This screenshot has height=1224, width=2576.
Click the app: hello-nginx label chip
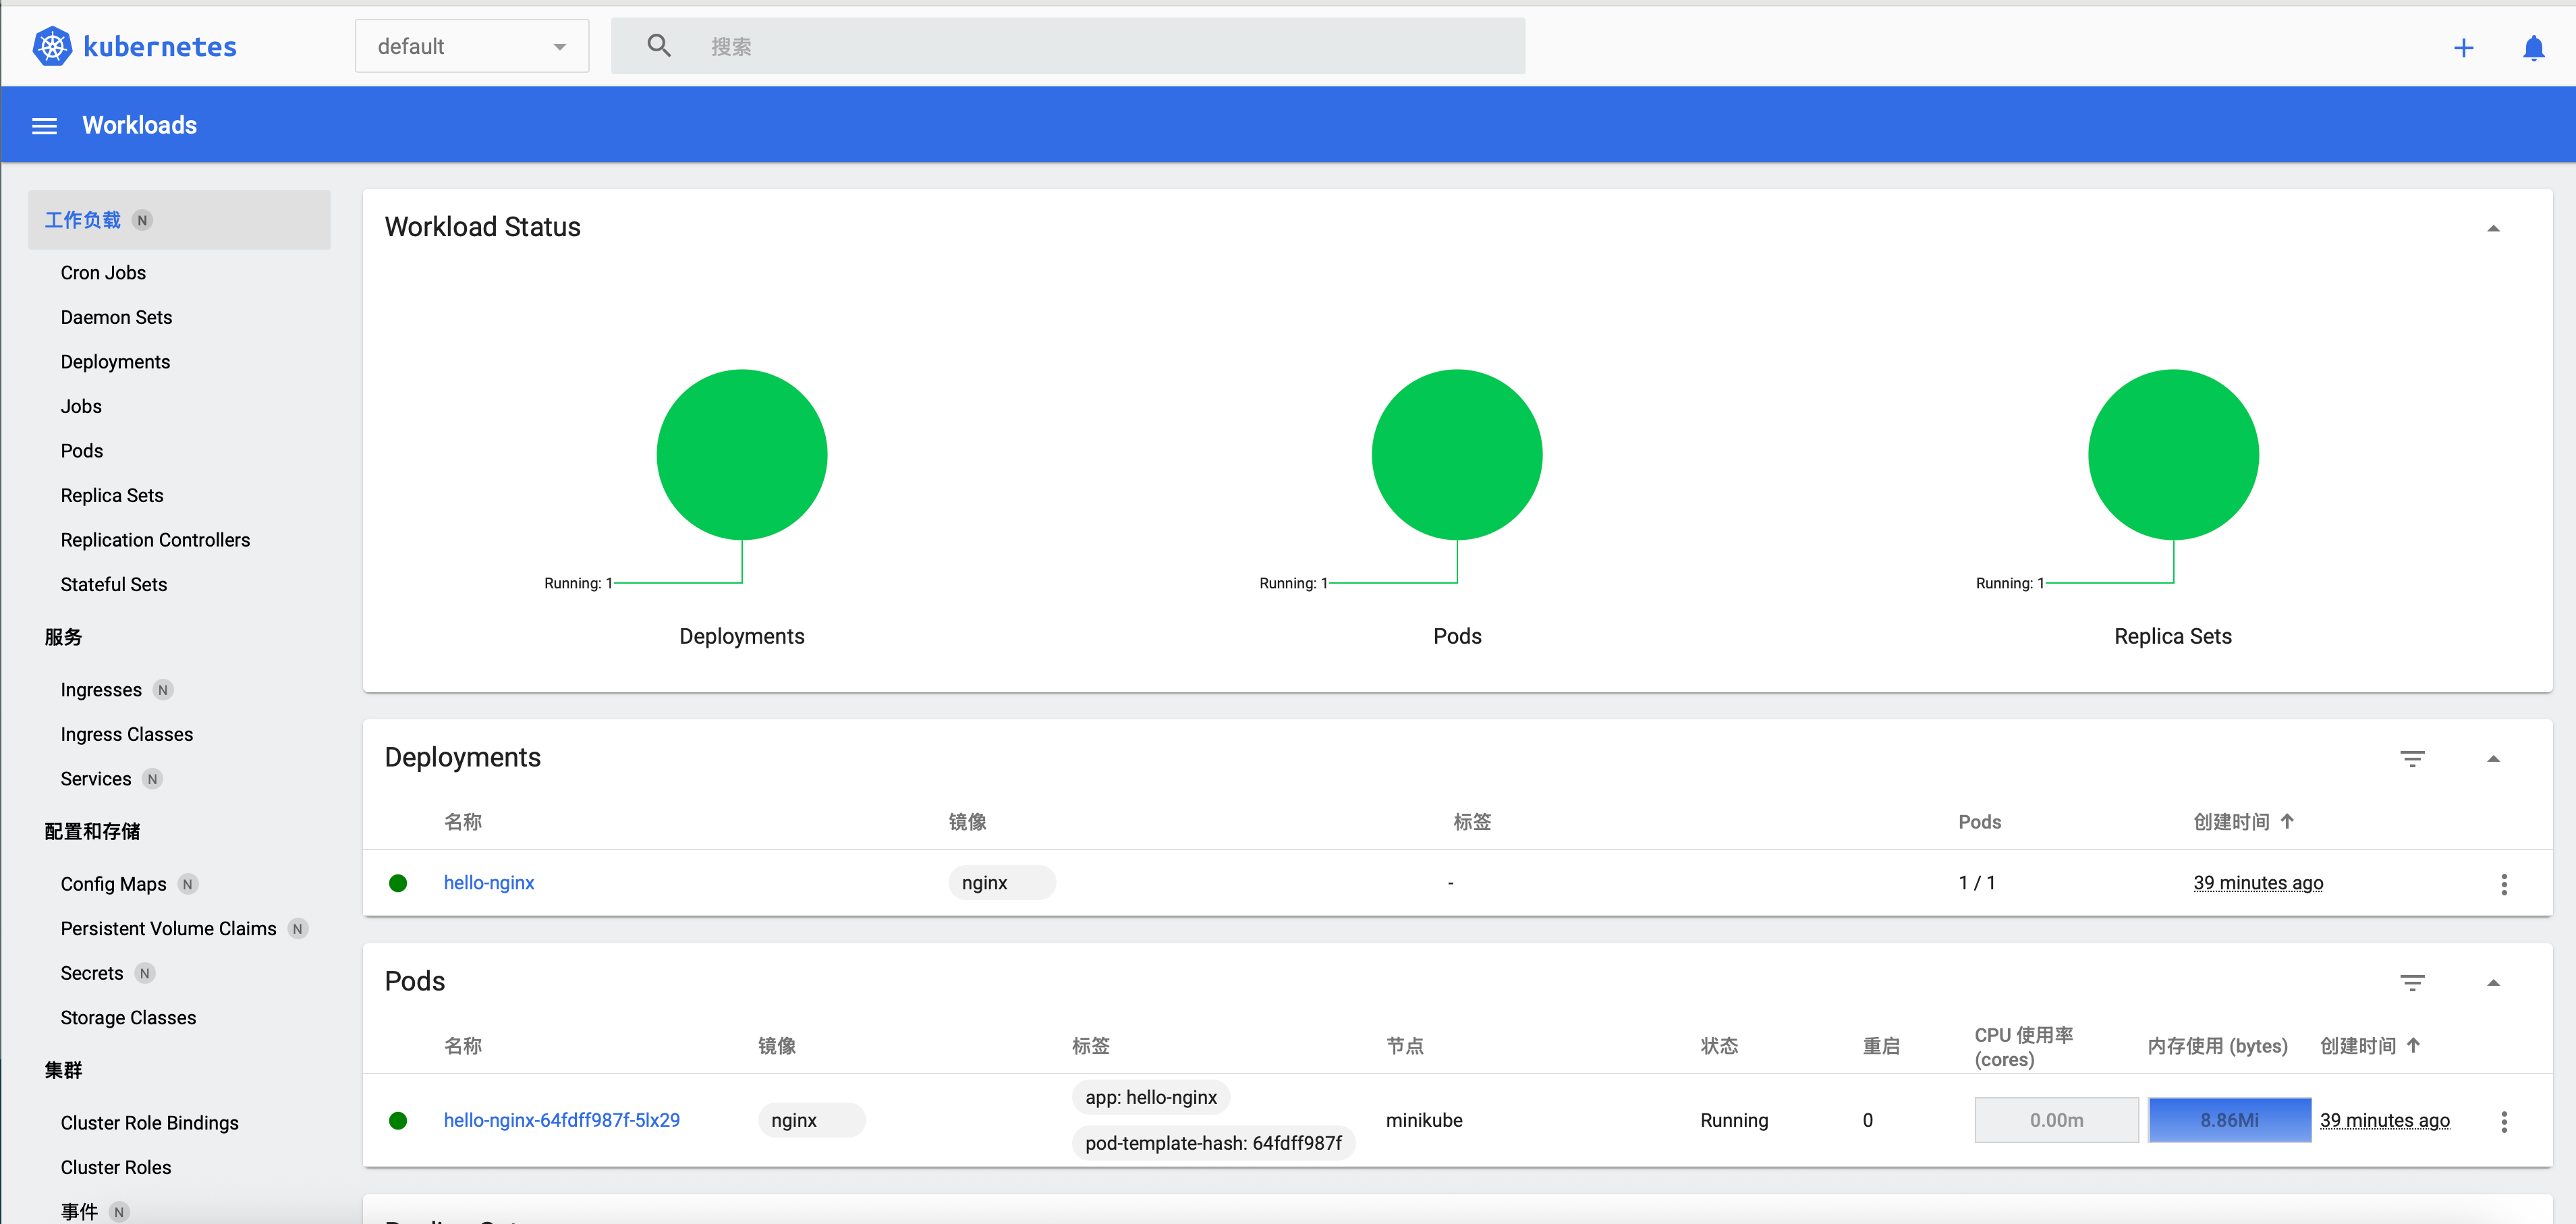coord(1151,1098)
